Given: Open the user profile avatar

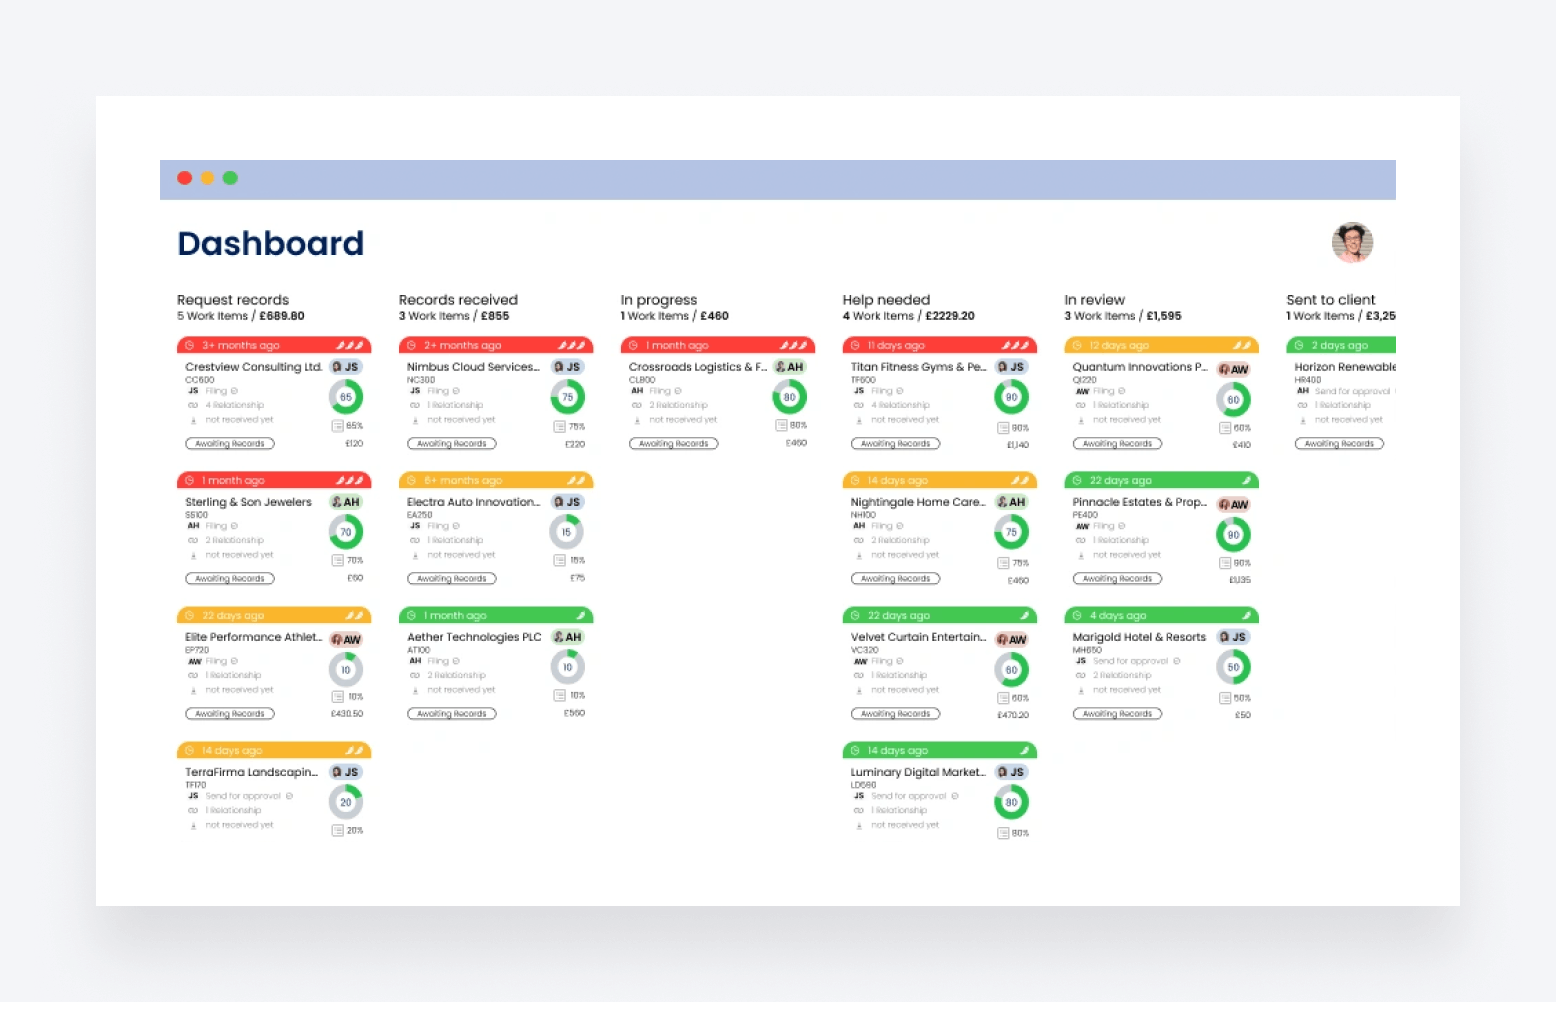Looking at the screenshot, I should click(1352, 242).
